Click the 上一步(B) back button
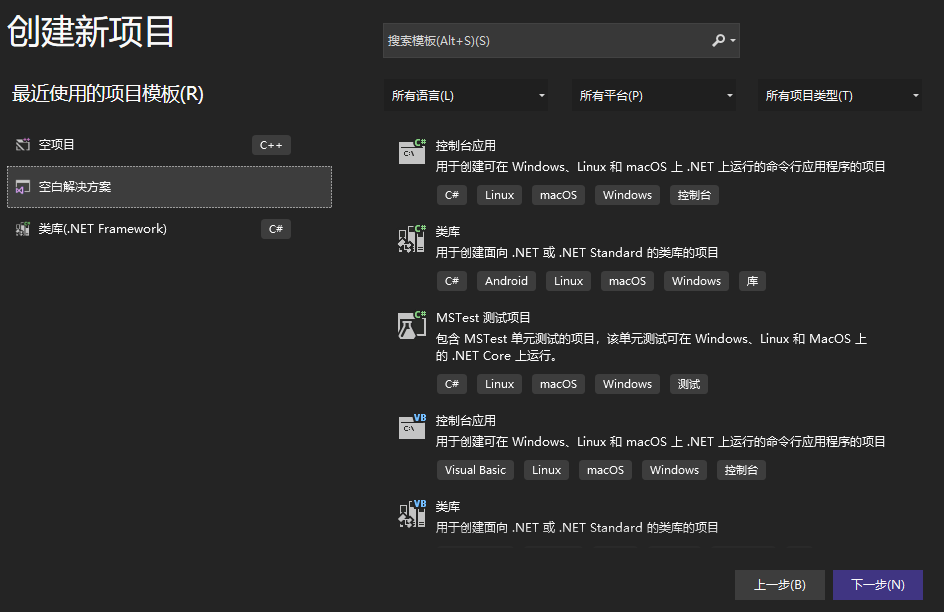 click(x=780, y=585)
